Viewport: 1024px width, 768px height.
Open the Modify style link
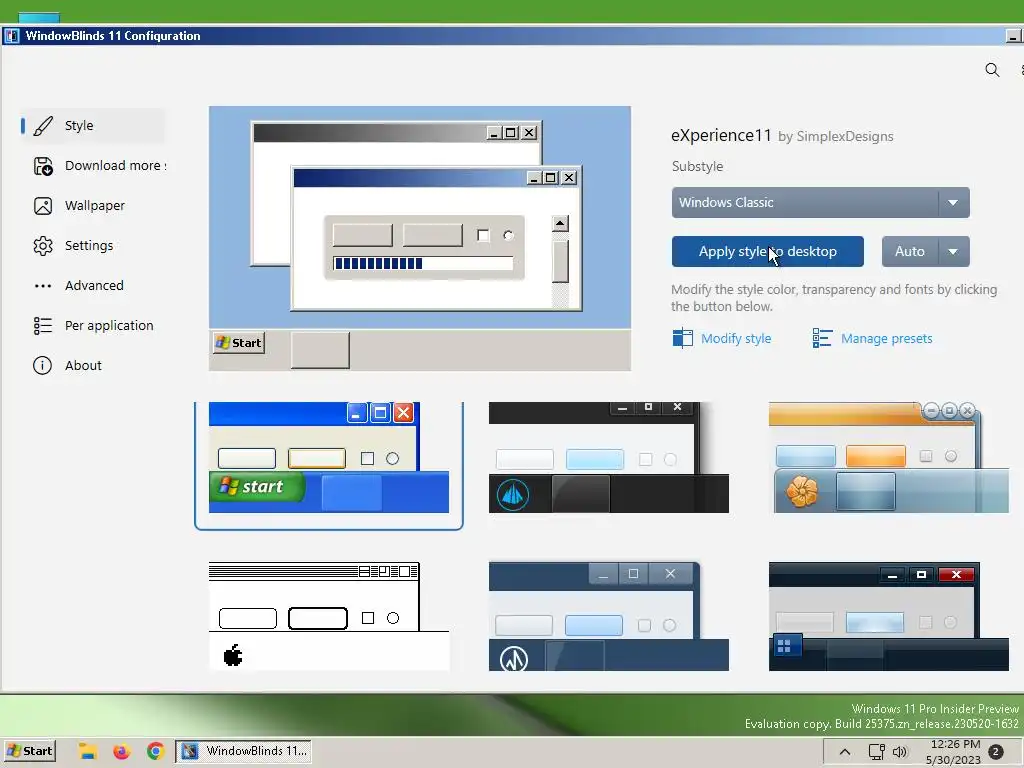tap(735, 338)
